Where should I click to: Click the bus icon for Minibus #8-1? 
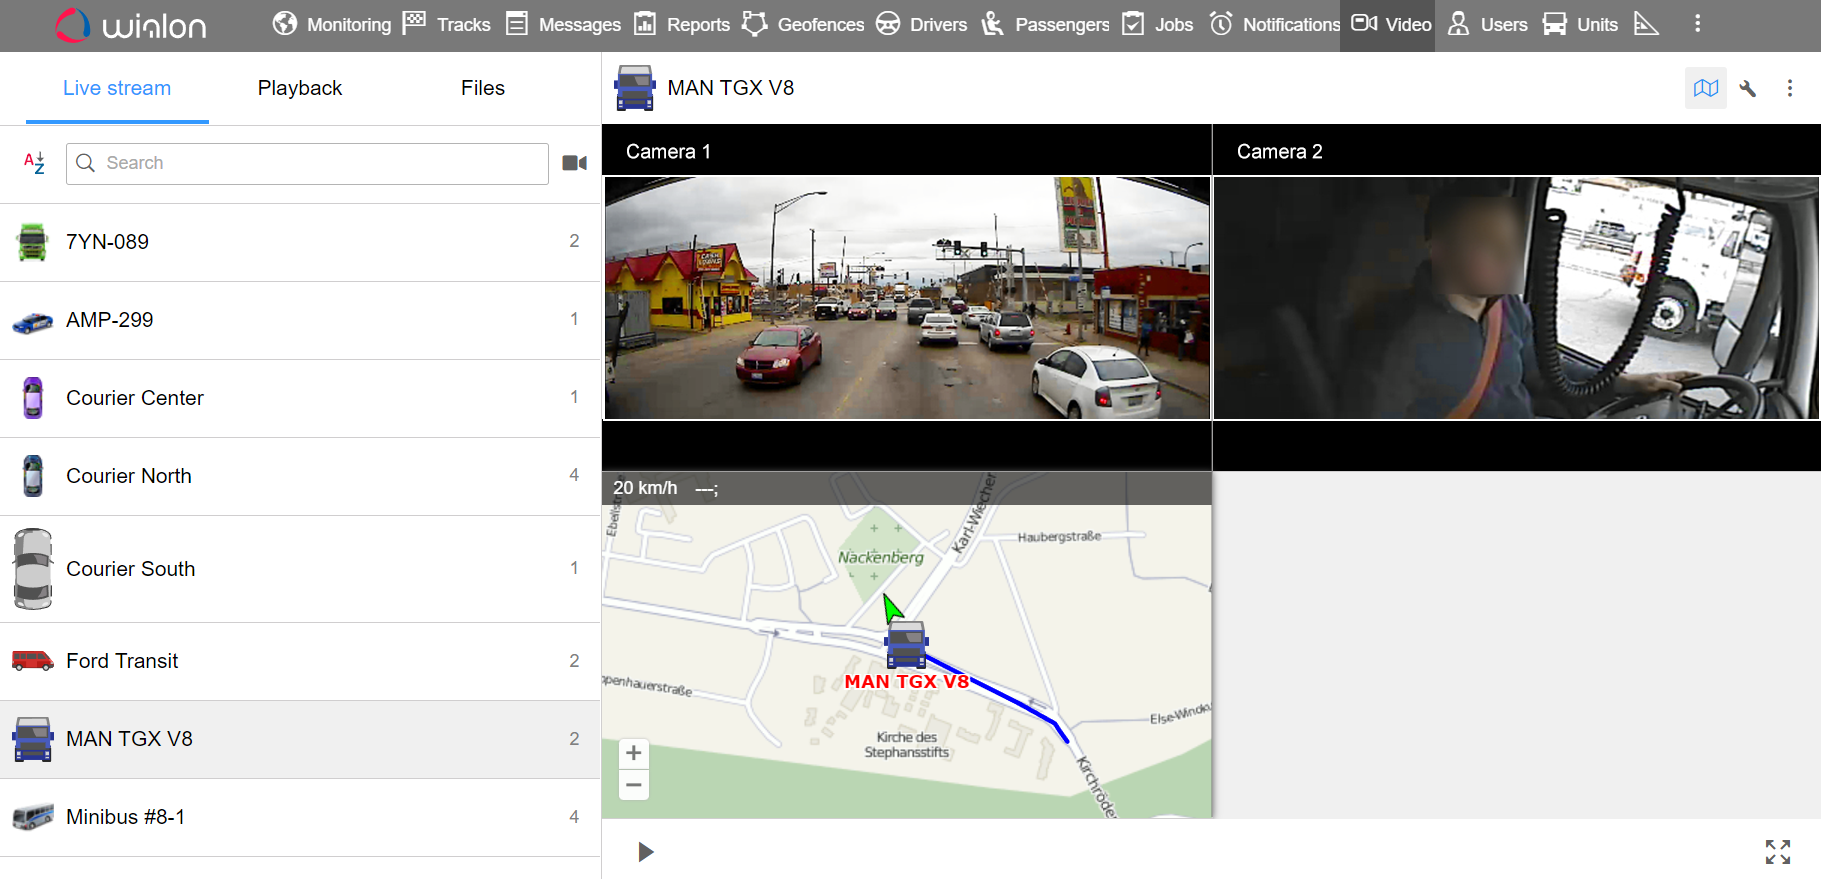[x=33, y=817]
